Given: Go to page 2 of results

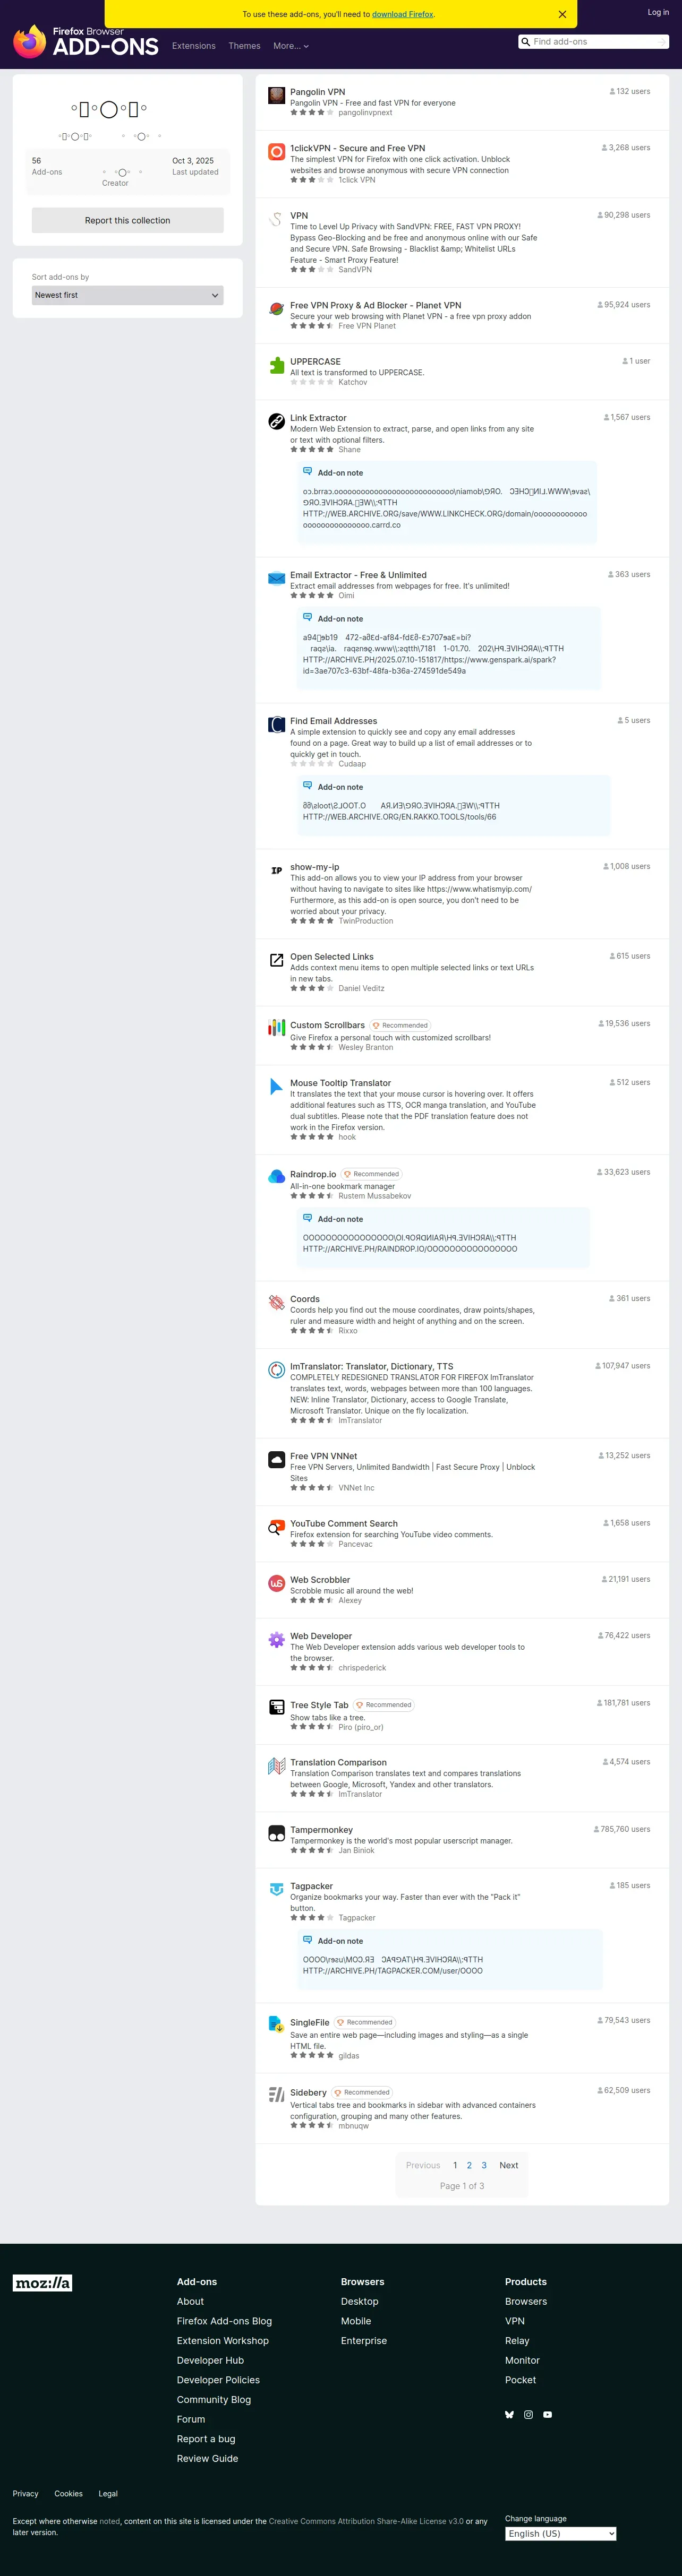Looking at the screenshot, I should click(469, 2165).
